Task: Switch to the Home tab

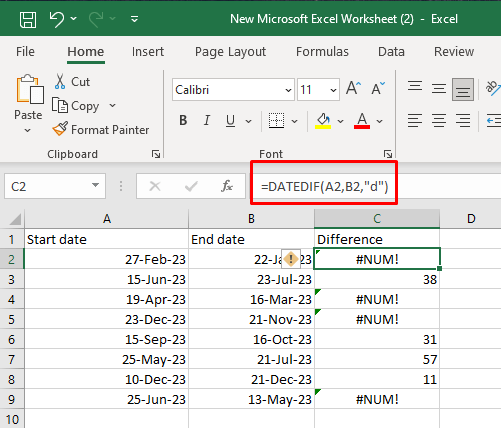Action: pos(86,52)
